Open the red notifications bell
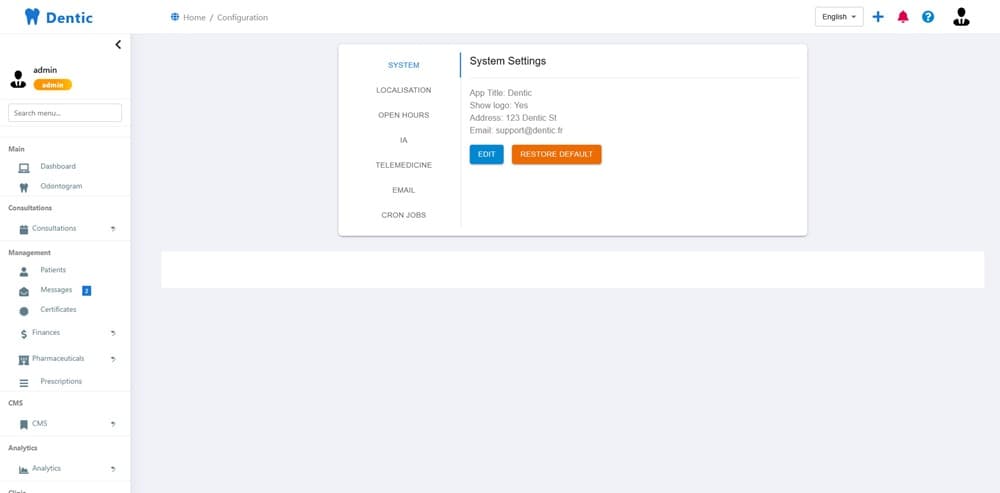Screen dimensions: 1000x493 [903, 17]
